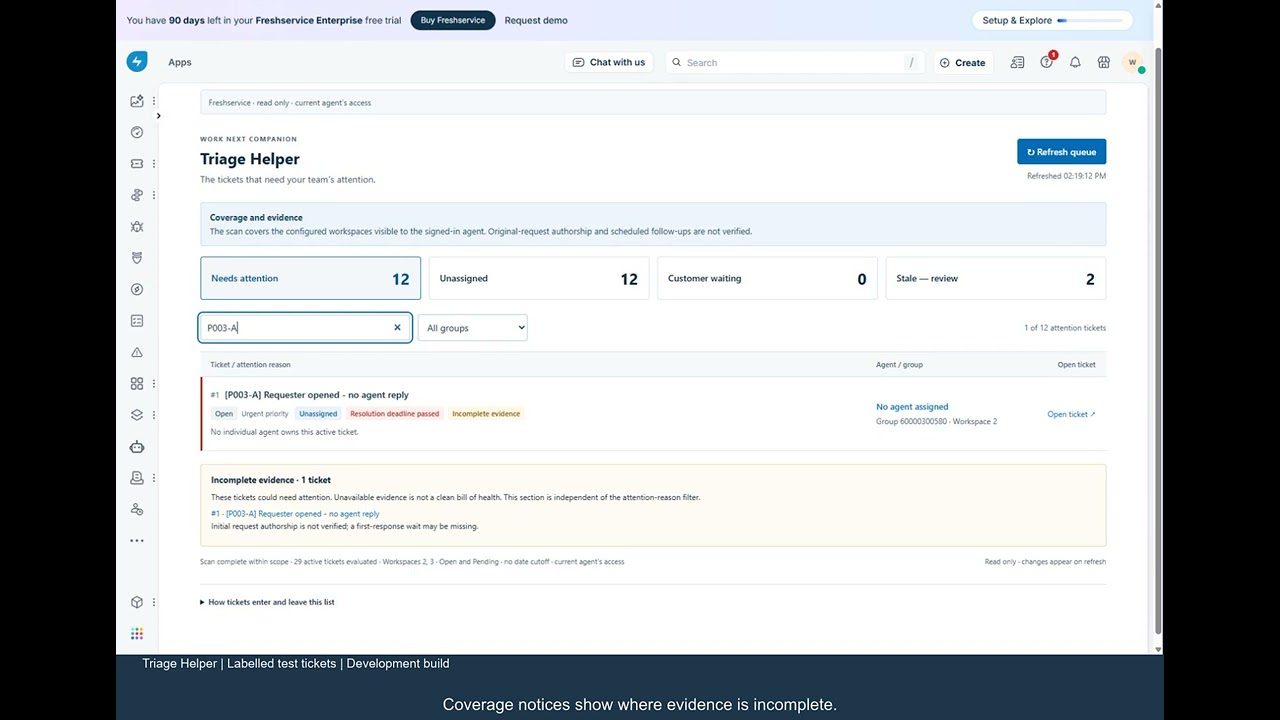The height and width of the screenshot is (720, 1280).
Task: Open the marketplace storefront icon
Action: (x=1104, y=62)
